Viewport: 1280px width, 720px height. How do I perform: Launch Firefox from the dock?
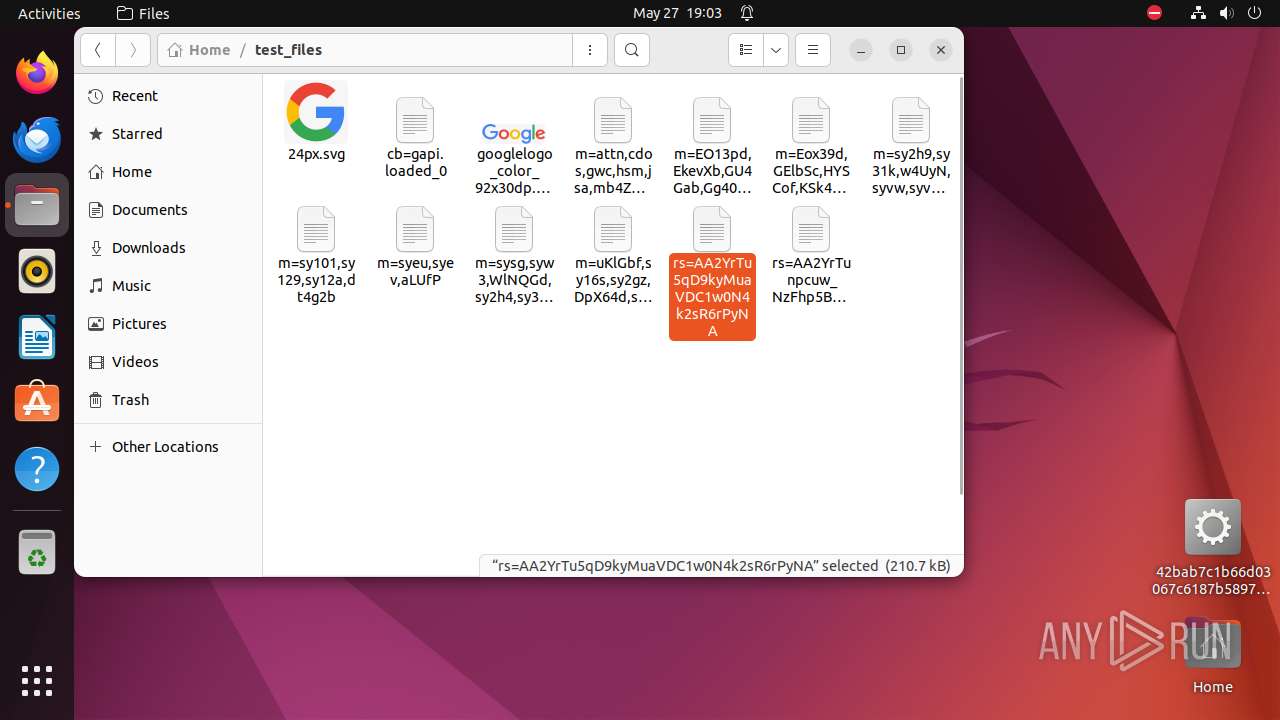coord(37,73)
